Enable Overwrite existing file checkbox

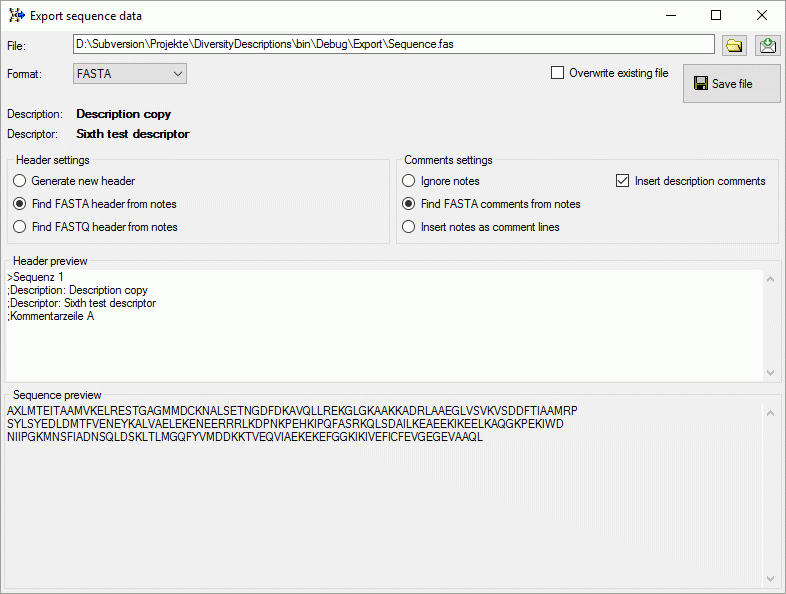557,73
